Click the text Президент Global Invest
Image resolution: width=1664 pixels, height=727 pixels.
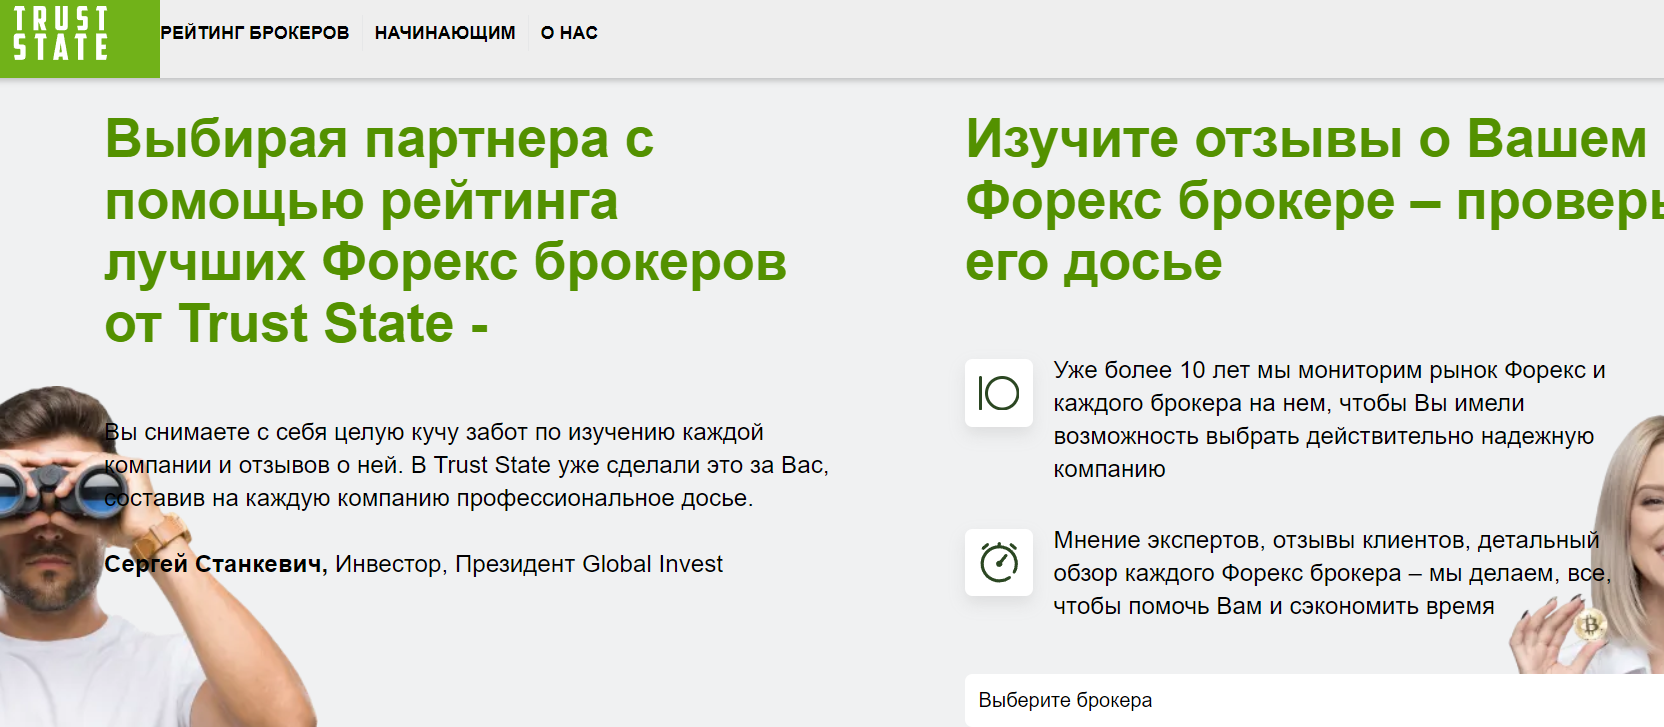(x=588, y=564)
